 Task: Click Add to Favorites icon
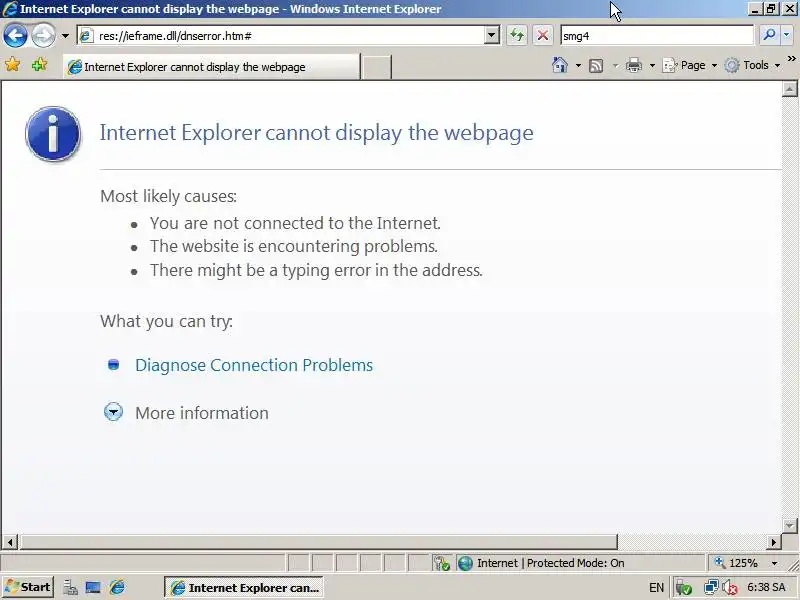pyautogui.click(x=39, y=65)
